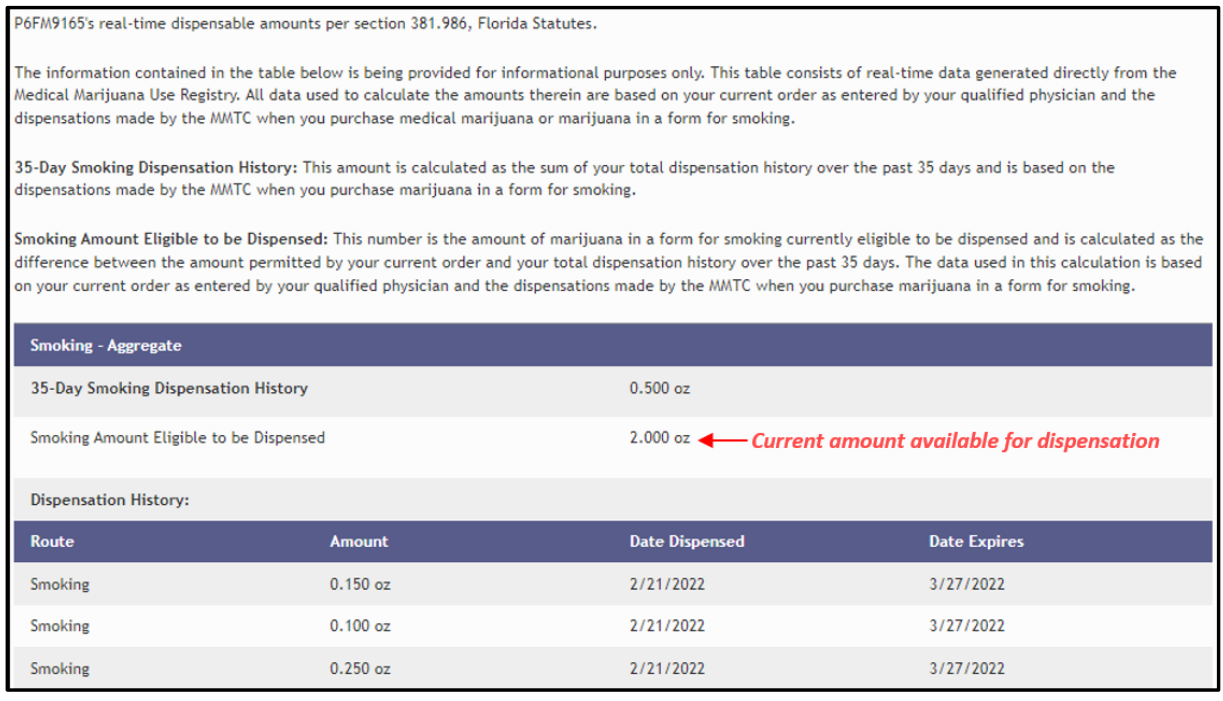Image resolution: width=1223 pixels, height=701 pixels.
Task: Click the Dispensation History label
Action: click(x=110, y=499)
